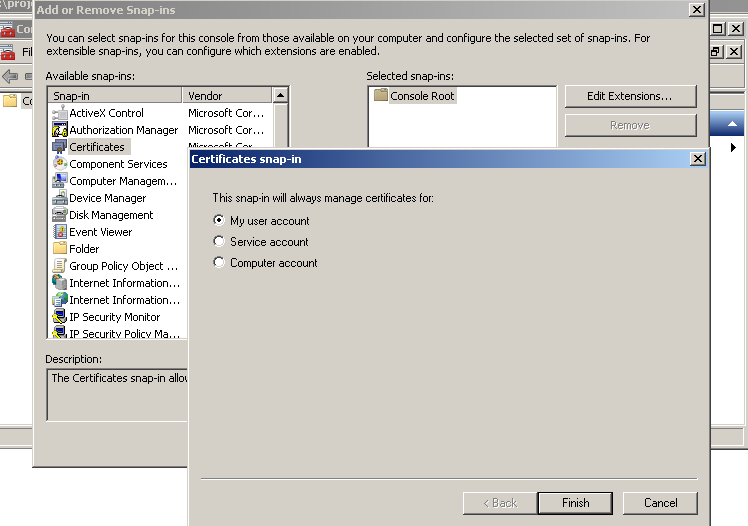Select the Device Manager icon
This screenshot has height=526, width=748.
(60, 198)
